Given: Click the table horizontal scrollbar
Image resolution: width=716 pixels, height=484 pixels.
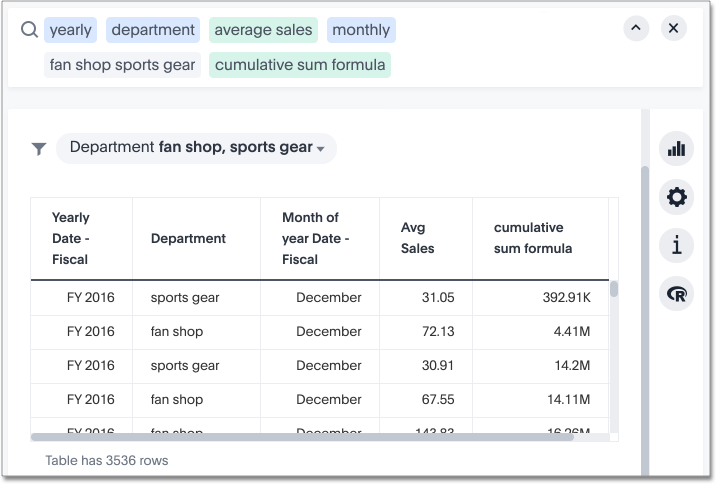Looking at the screenshot, I should point(302,436).
